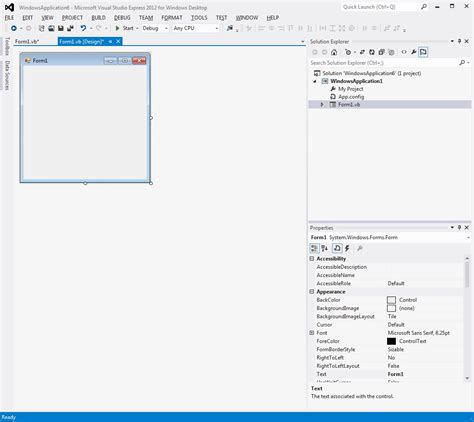This screenshot has width=474, height=422.
Task: Refresh Solution Explorer with the Refresh icon
Action: (372, 52)
